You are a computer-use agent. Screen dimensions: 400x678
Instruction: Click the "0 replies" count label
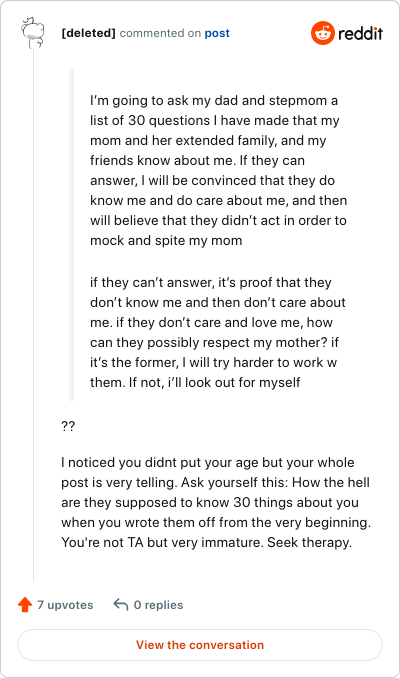[158, 604]
